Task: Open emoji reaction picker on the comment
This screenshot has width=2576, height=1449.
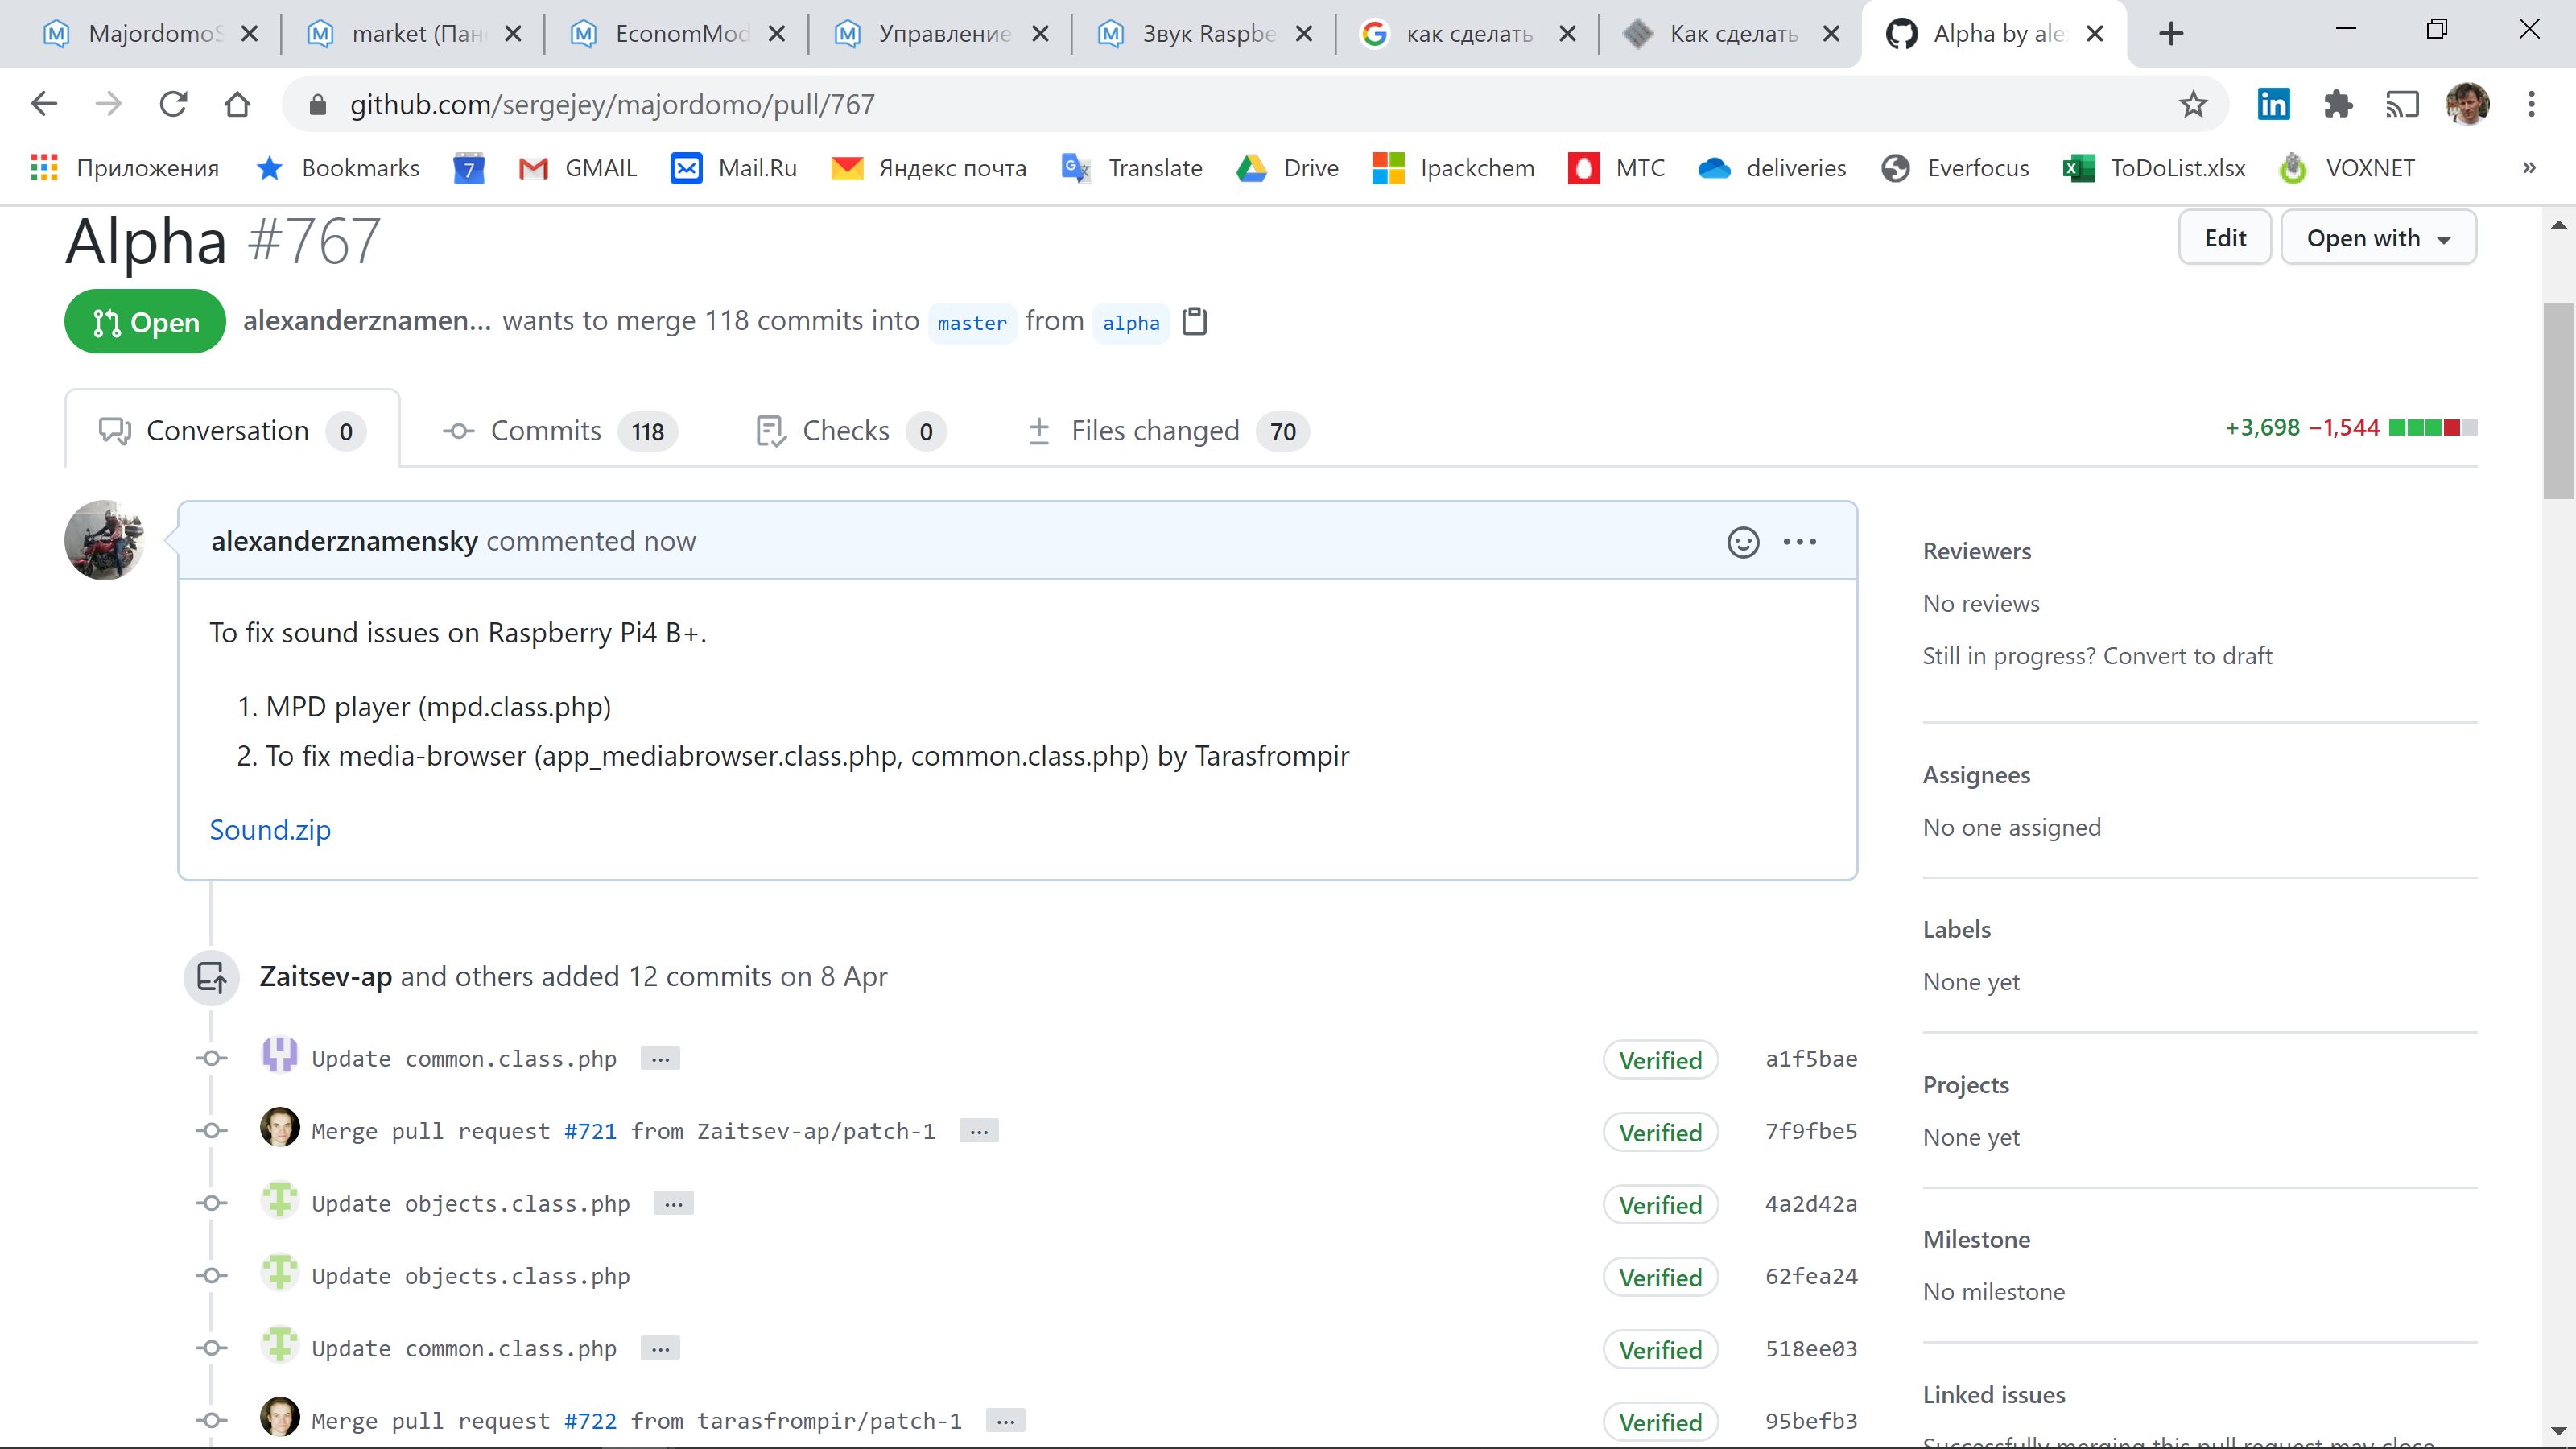Action: pyautogui.click(x=1743, y=541)
